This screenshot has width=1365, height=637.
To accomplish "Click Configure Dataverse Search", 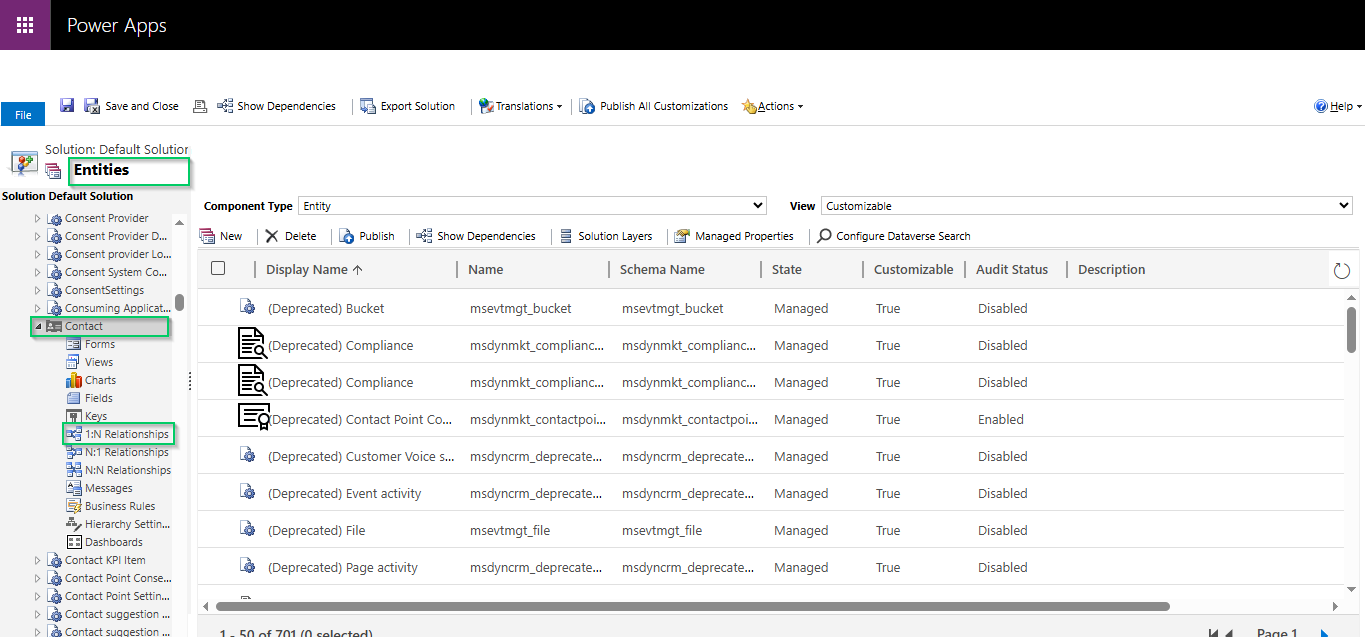I will [x=894, y=236].
